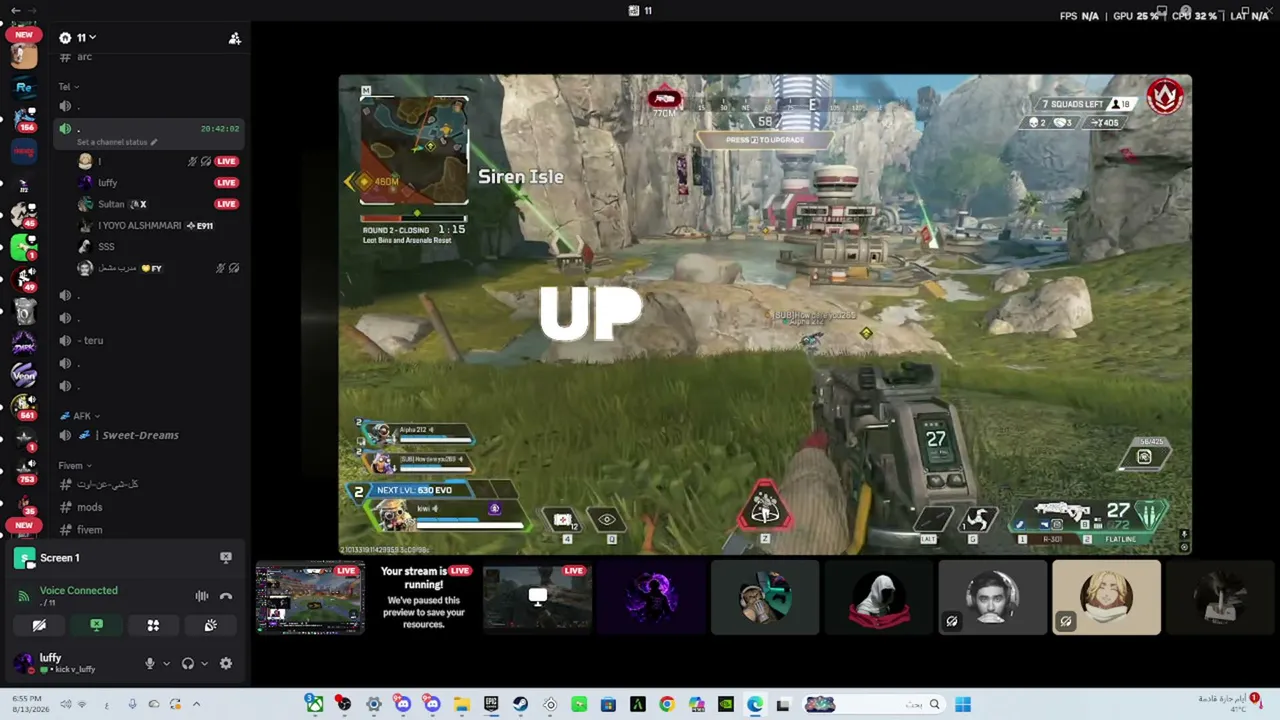Select the white hooded figure participant tile
The width and height of the screenshot is (1280, 720).
(879, 598)
